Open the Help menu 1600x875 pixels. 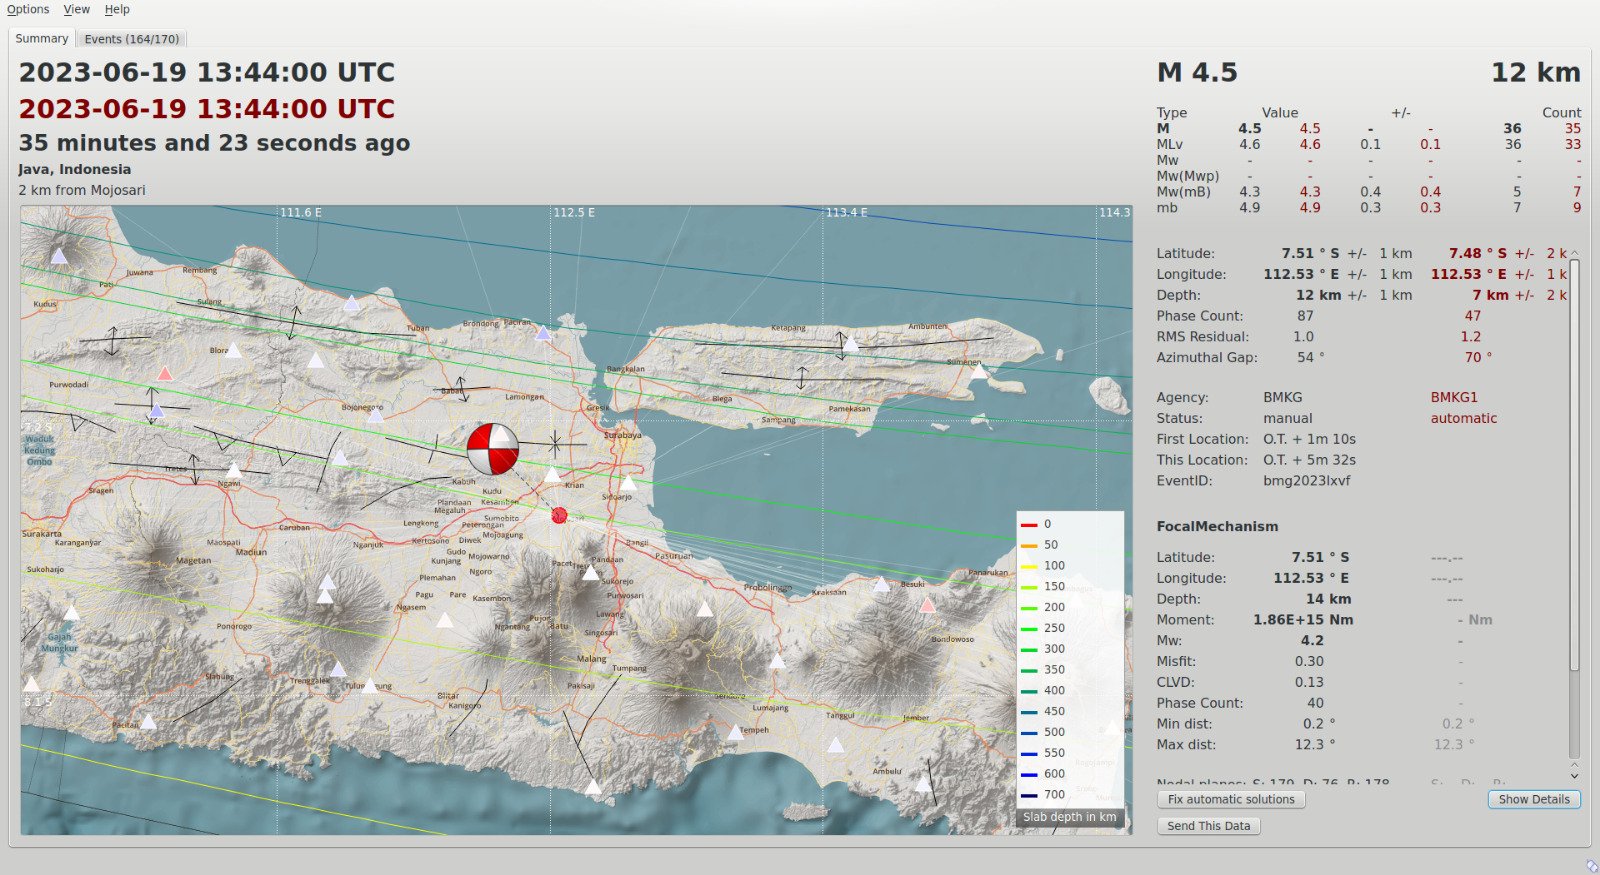[x=117, y=9]
